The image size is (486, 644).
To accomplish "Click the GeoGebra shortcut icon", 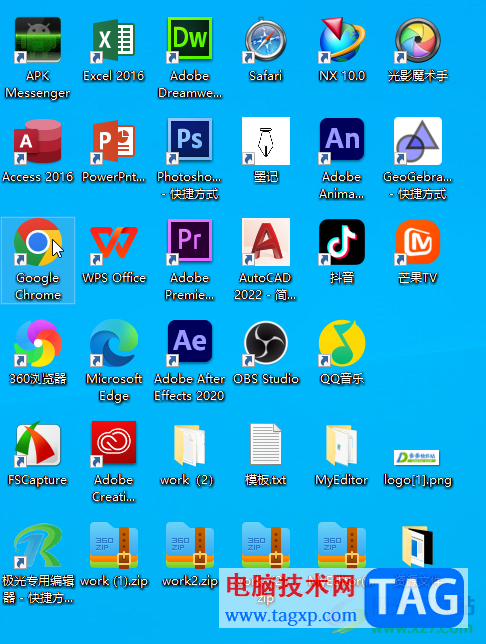I will tap(418, 141).
